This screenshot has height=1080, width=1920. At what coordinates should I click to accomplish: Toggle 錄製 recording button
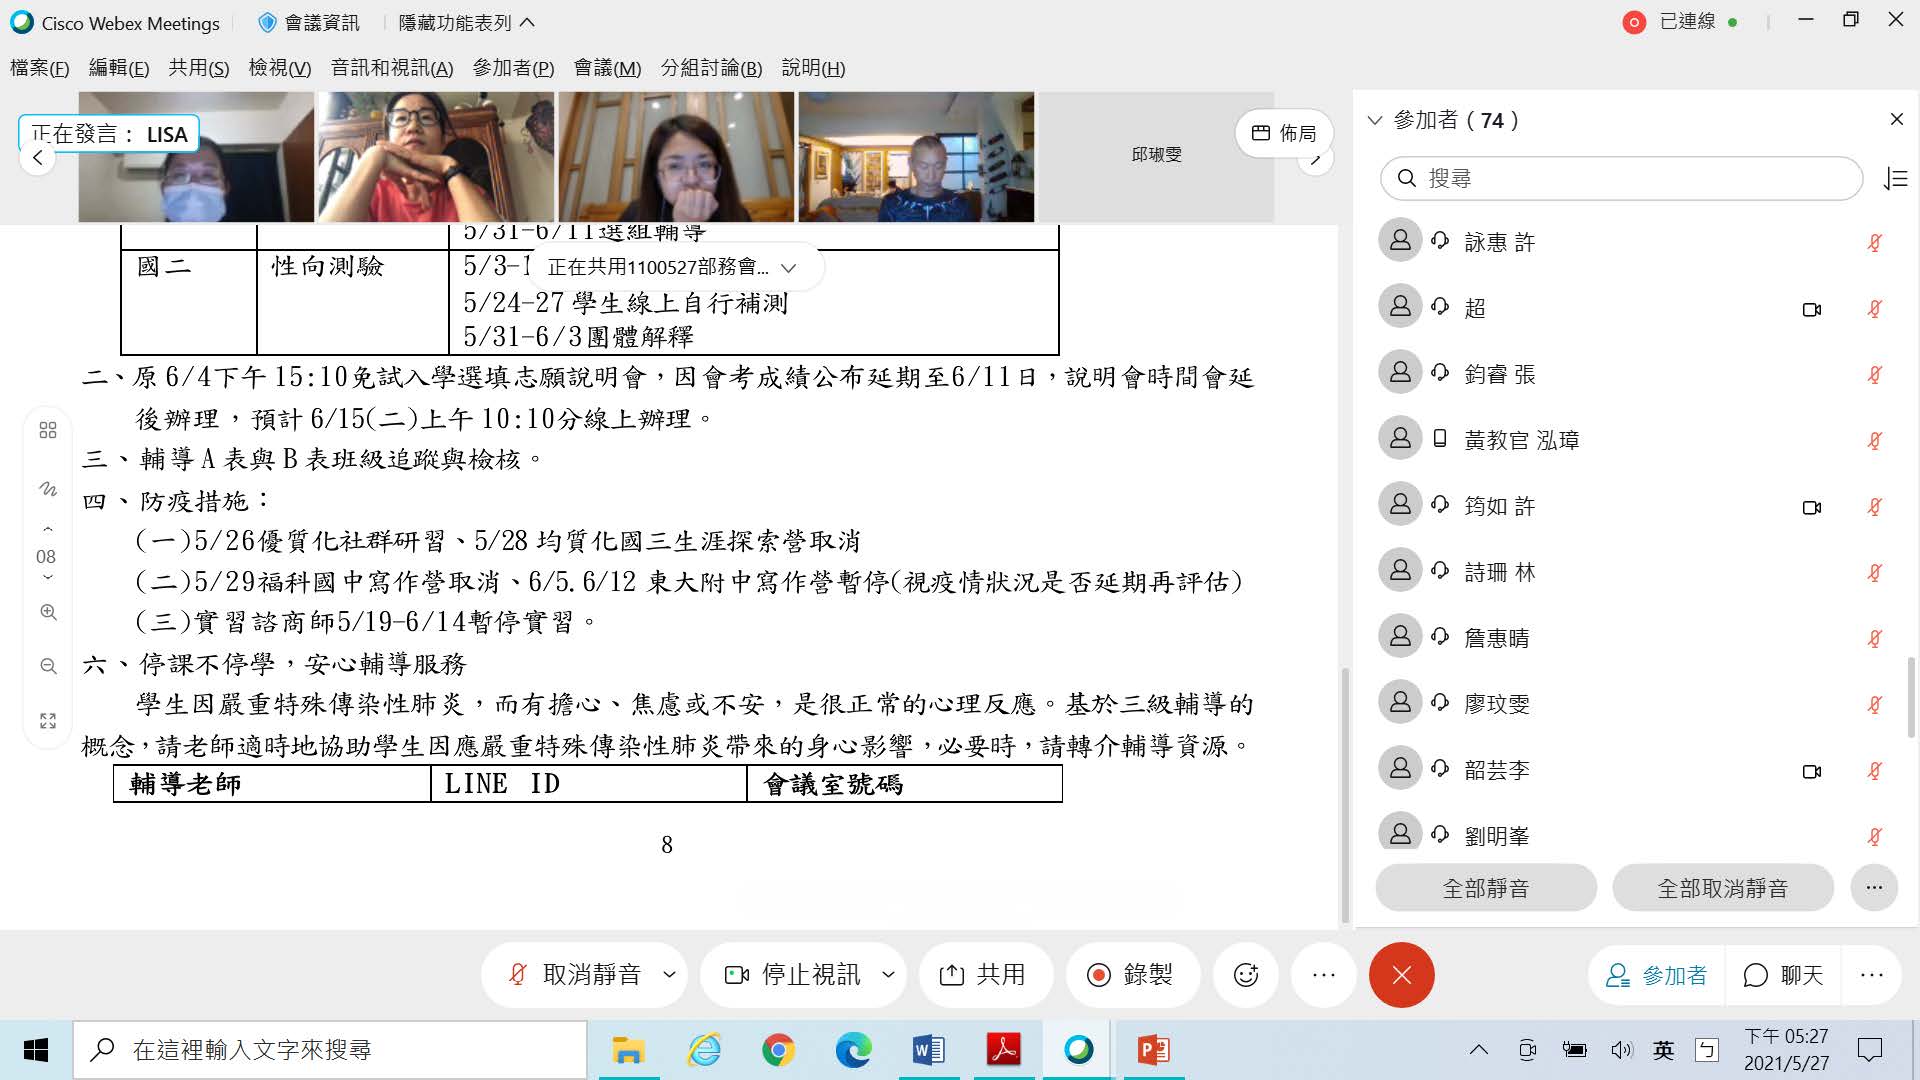pos(1131,975)
